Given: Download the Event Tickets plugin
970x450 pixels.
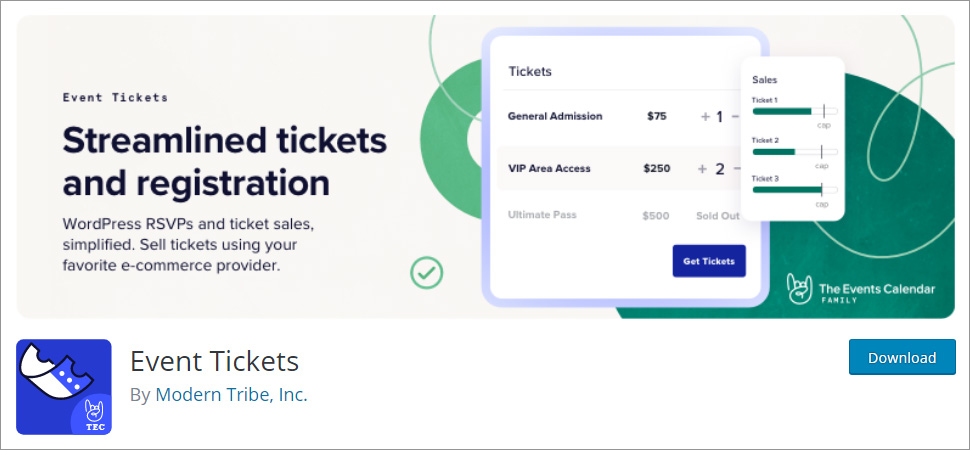Looking at the screenshot, I should (x=901, y=357).
